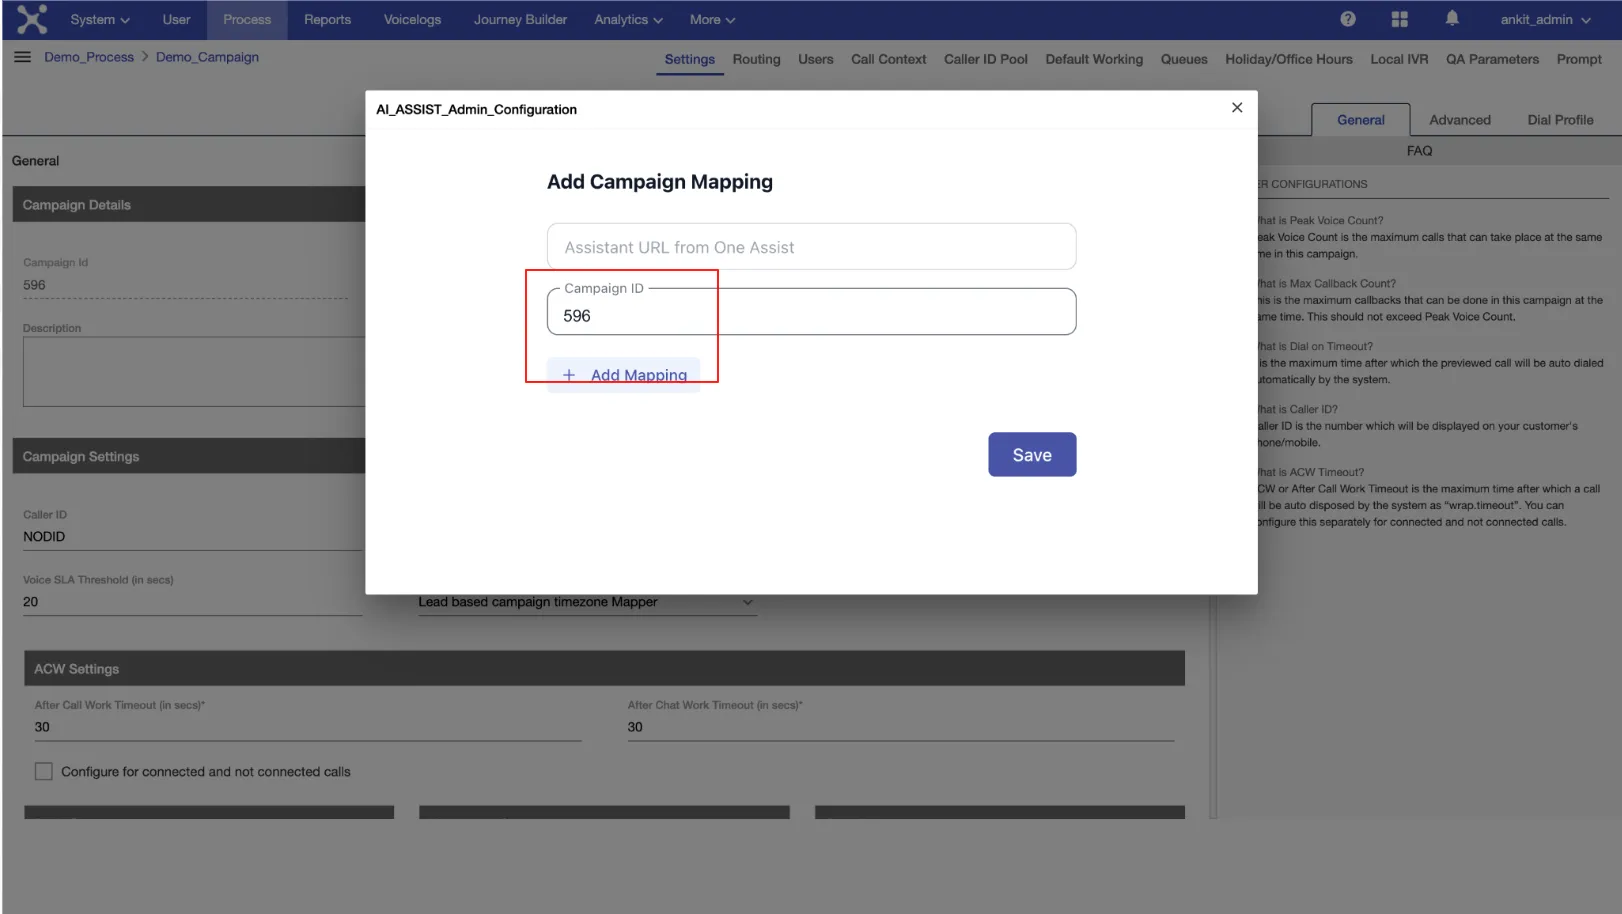Switch to the QA Parameters tab
Screen dimensions: 1622x914
[x=1492, y=59]
